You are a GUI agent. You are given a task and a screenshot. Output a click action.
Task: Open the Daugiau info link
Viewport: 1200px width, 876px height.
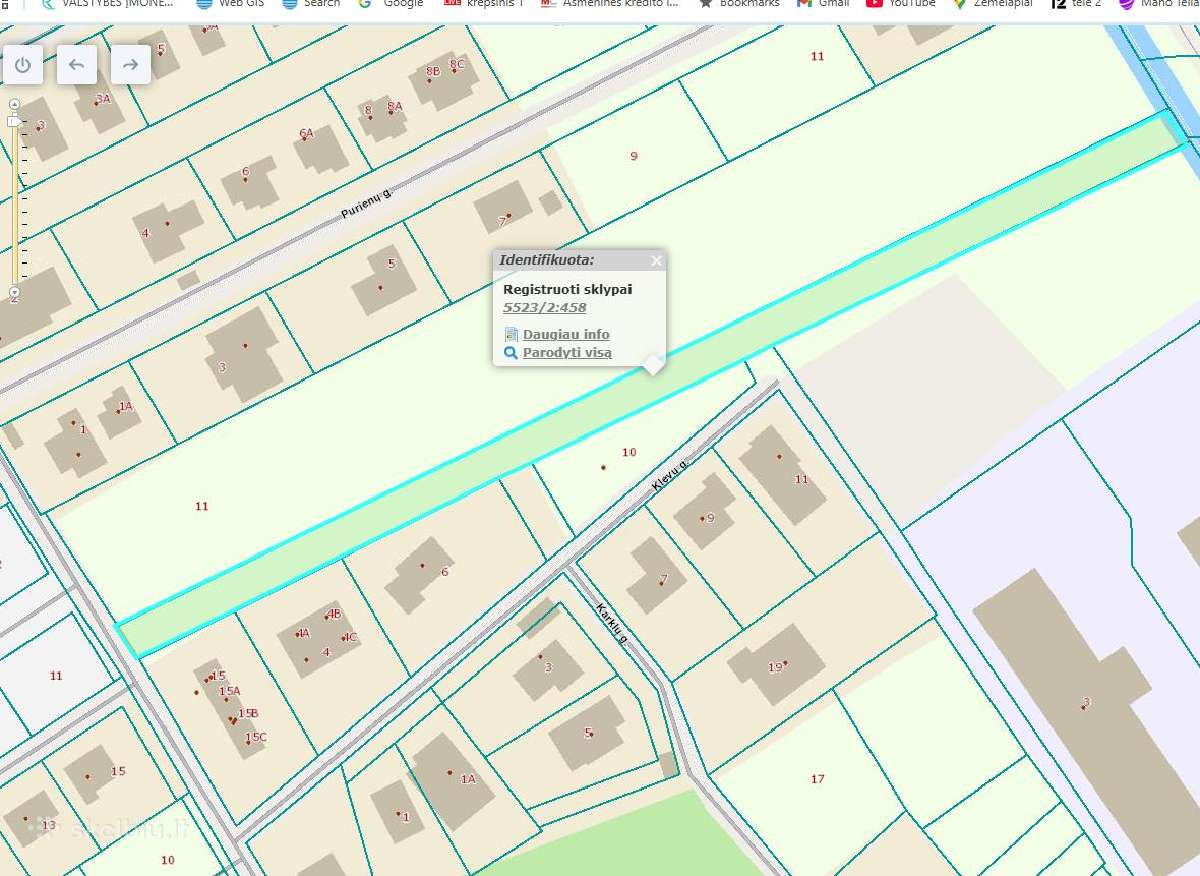(x=566, y=335)
